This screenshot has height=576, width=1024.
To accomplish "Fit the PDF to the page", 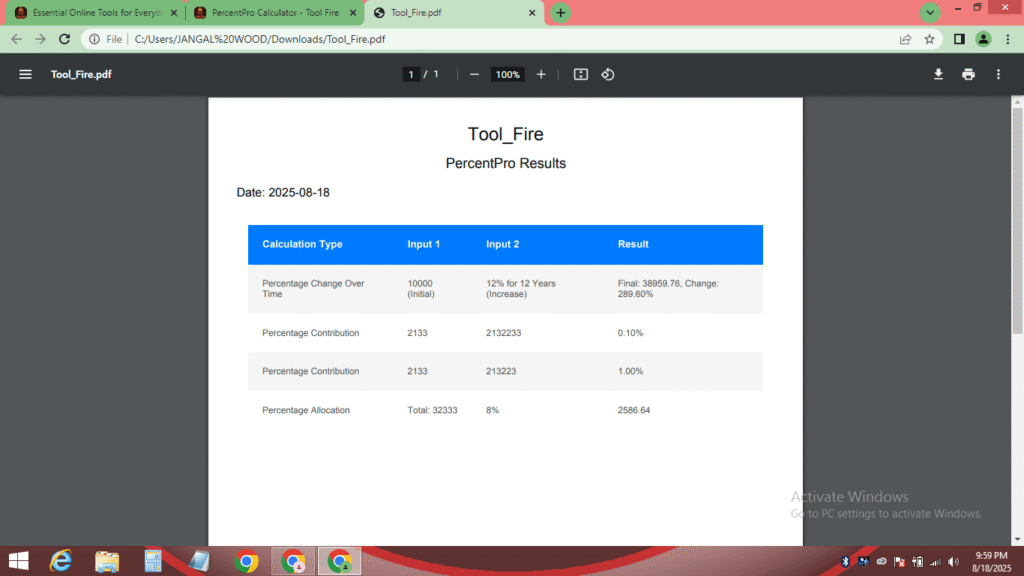I will coord(580,74).
